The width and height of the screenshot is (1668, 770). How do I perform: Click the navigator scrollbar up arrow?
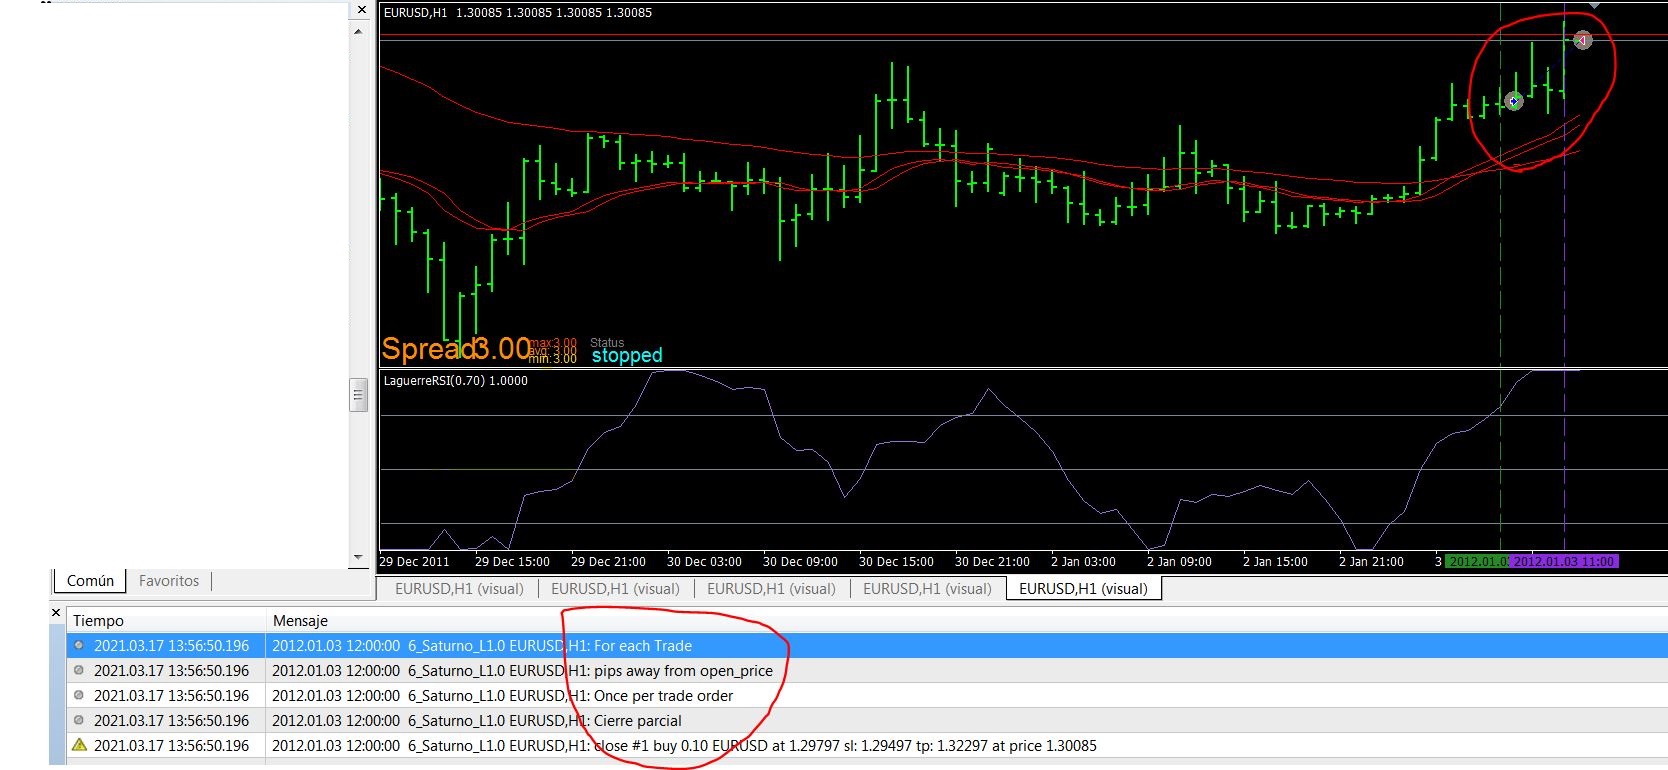(x=358, y=32)
